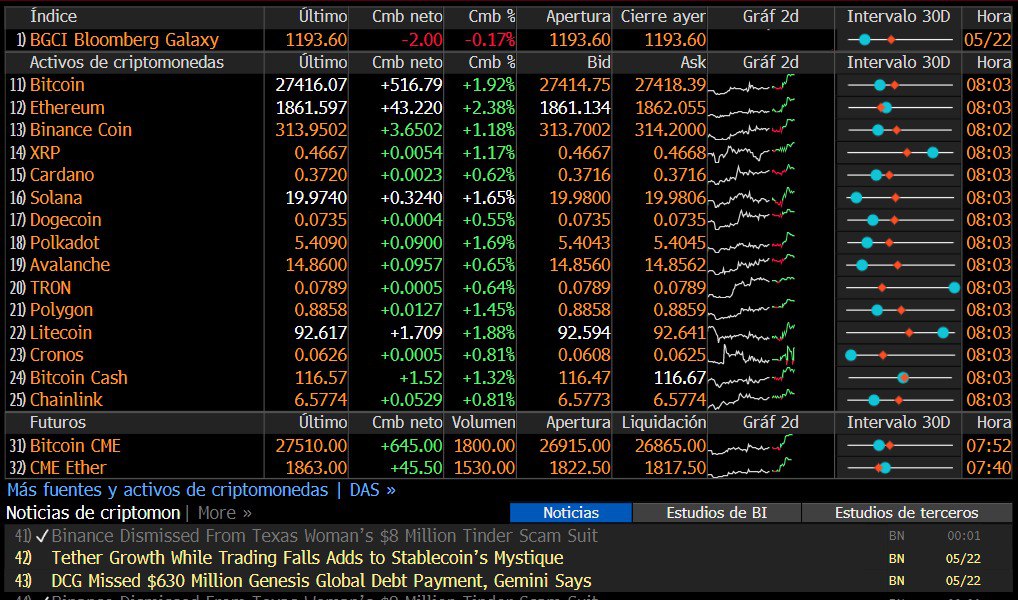Click the Avalanche asset name
The width and height of the screenshot is (1018, 600).
point(69,265)
